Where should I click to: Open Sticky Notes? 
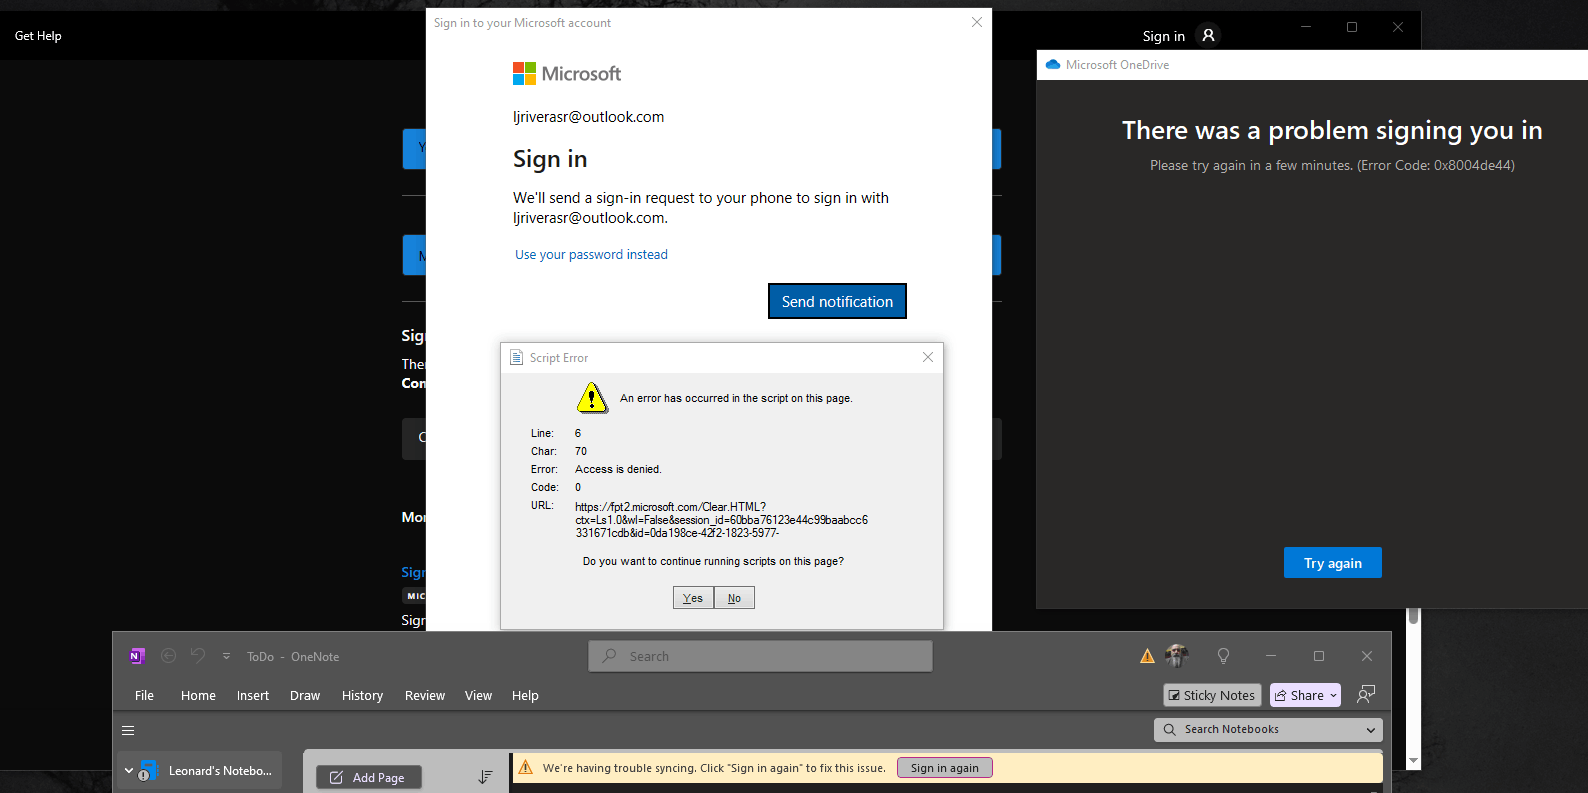click(x=1212, y=695)
